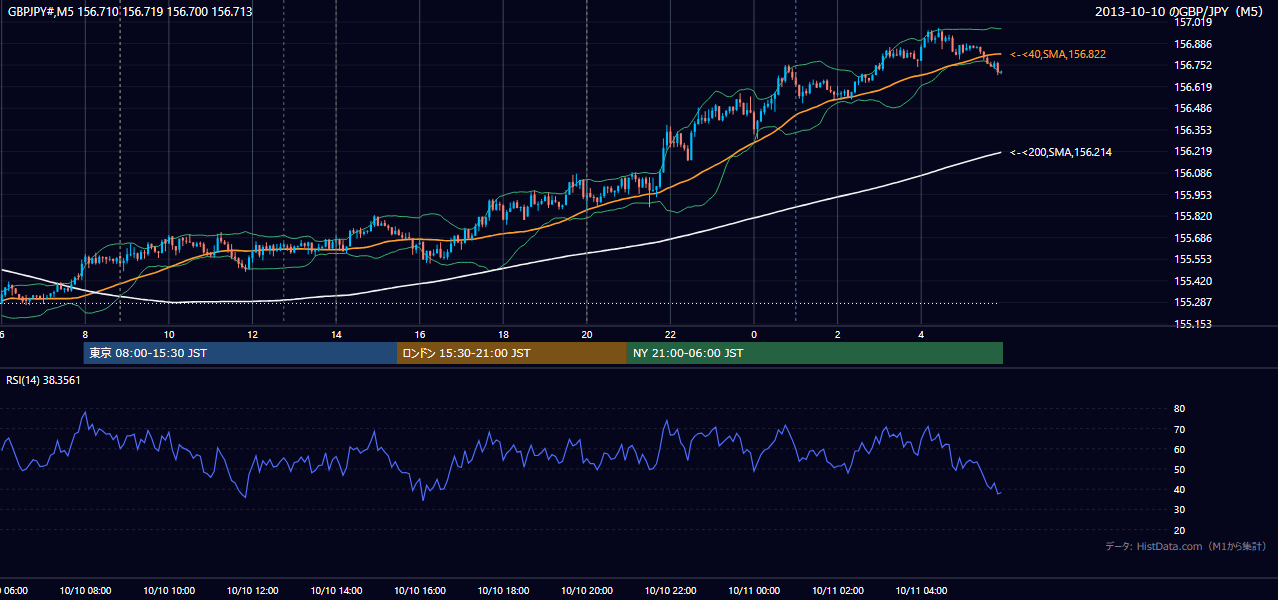Click price axis label 155.153
Screen dimensions: 1278x600
pos(1193,324)
